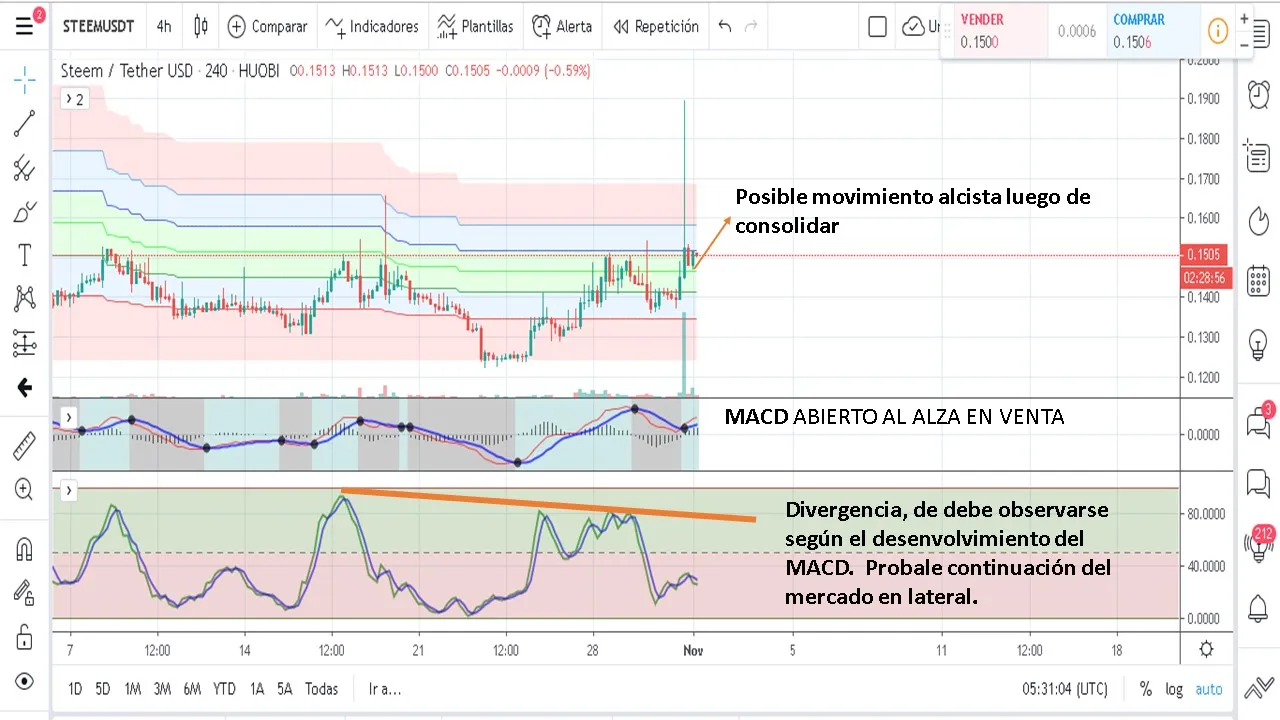Screen dimensions: 1280x720
Task: Open the ideas lightbulb panel
Action: (1258, 344)
